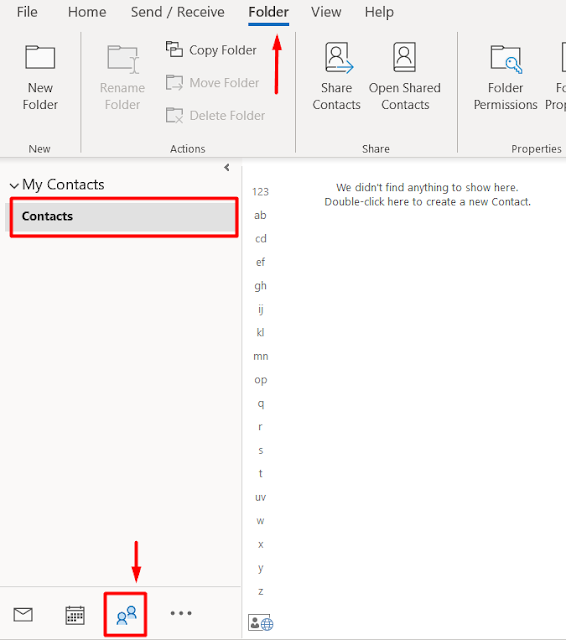
Task: Create a New Folder from the ribbon
Action: point(40,78)
